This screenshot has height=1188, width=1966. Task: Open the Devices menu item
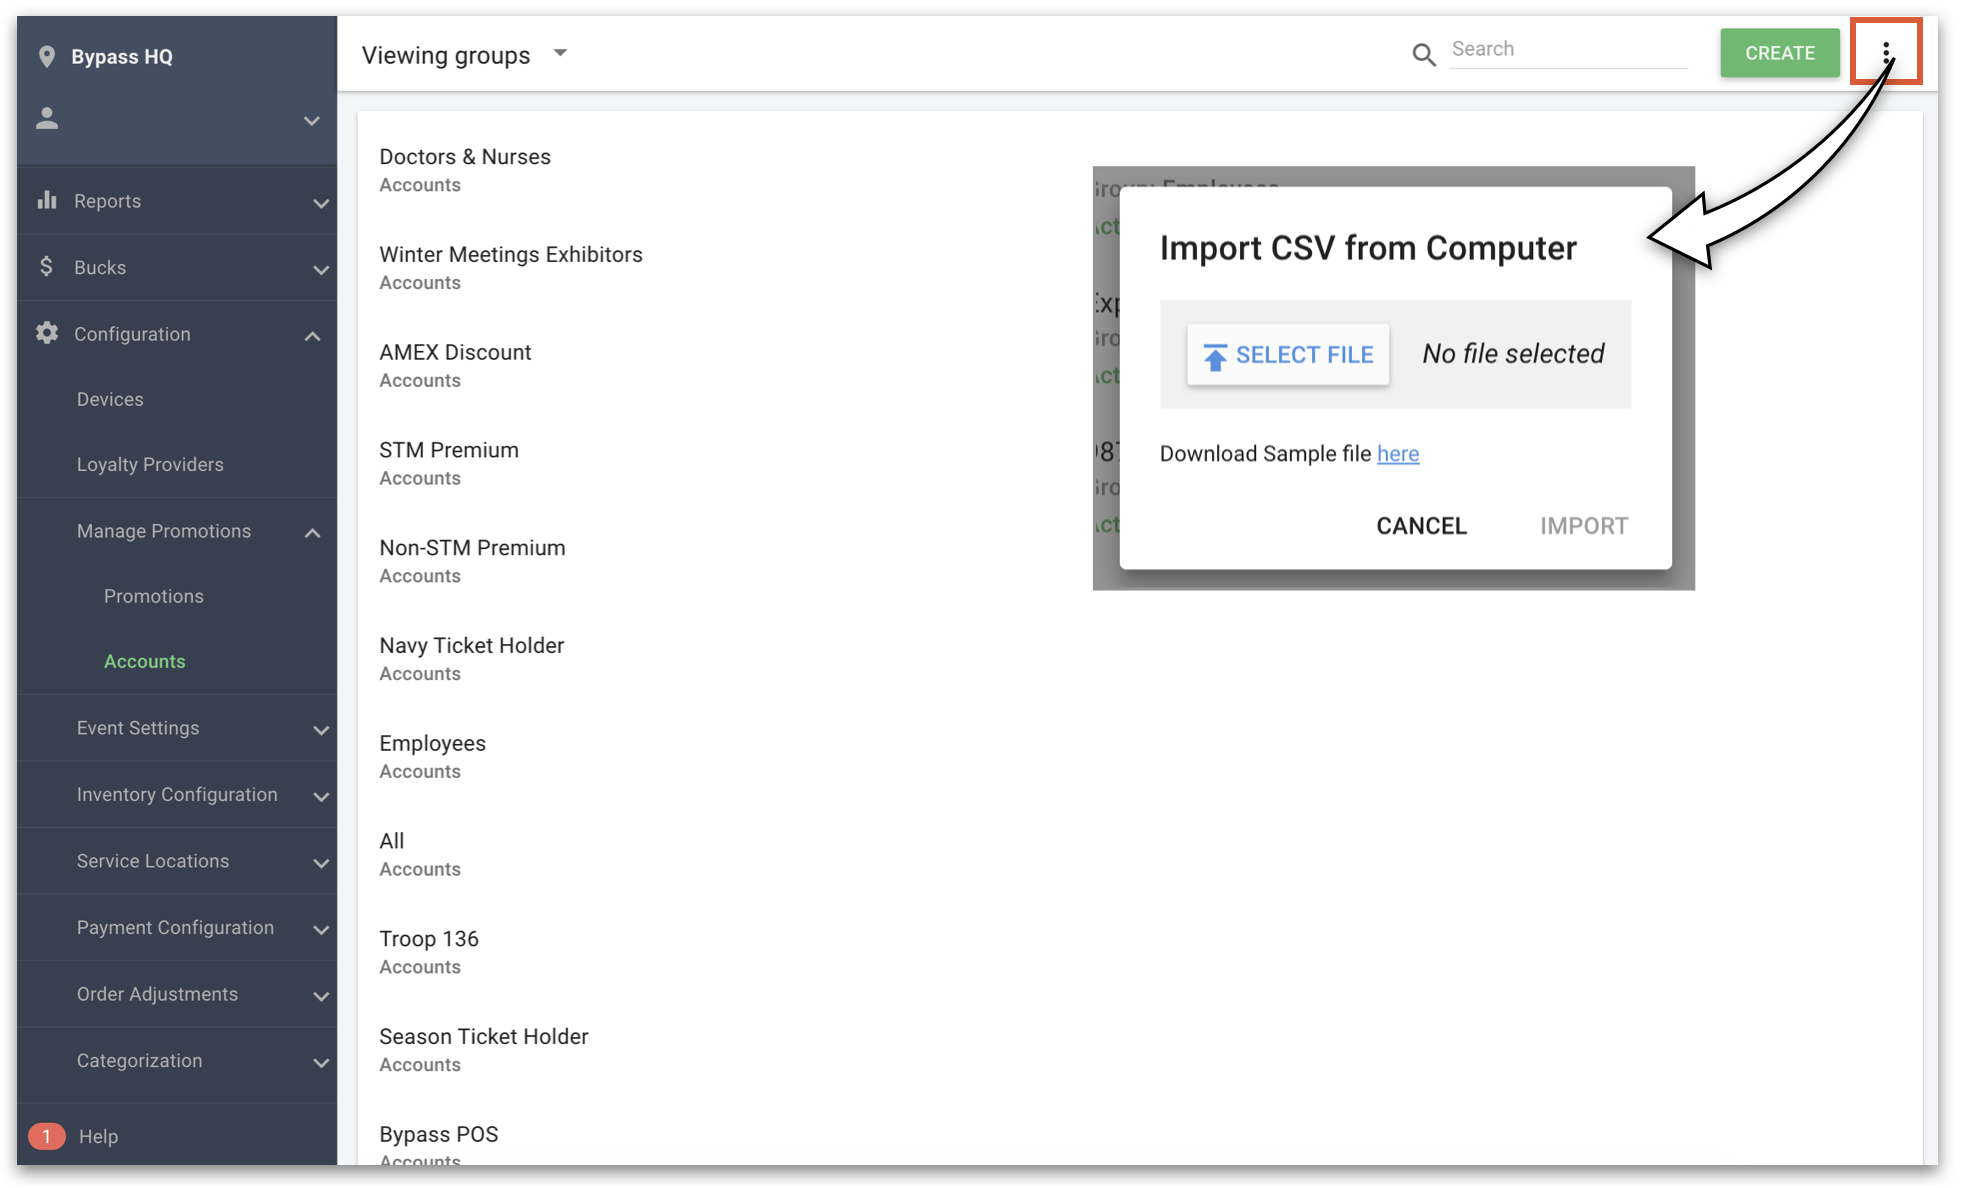(x=110, y=399)
